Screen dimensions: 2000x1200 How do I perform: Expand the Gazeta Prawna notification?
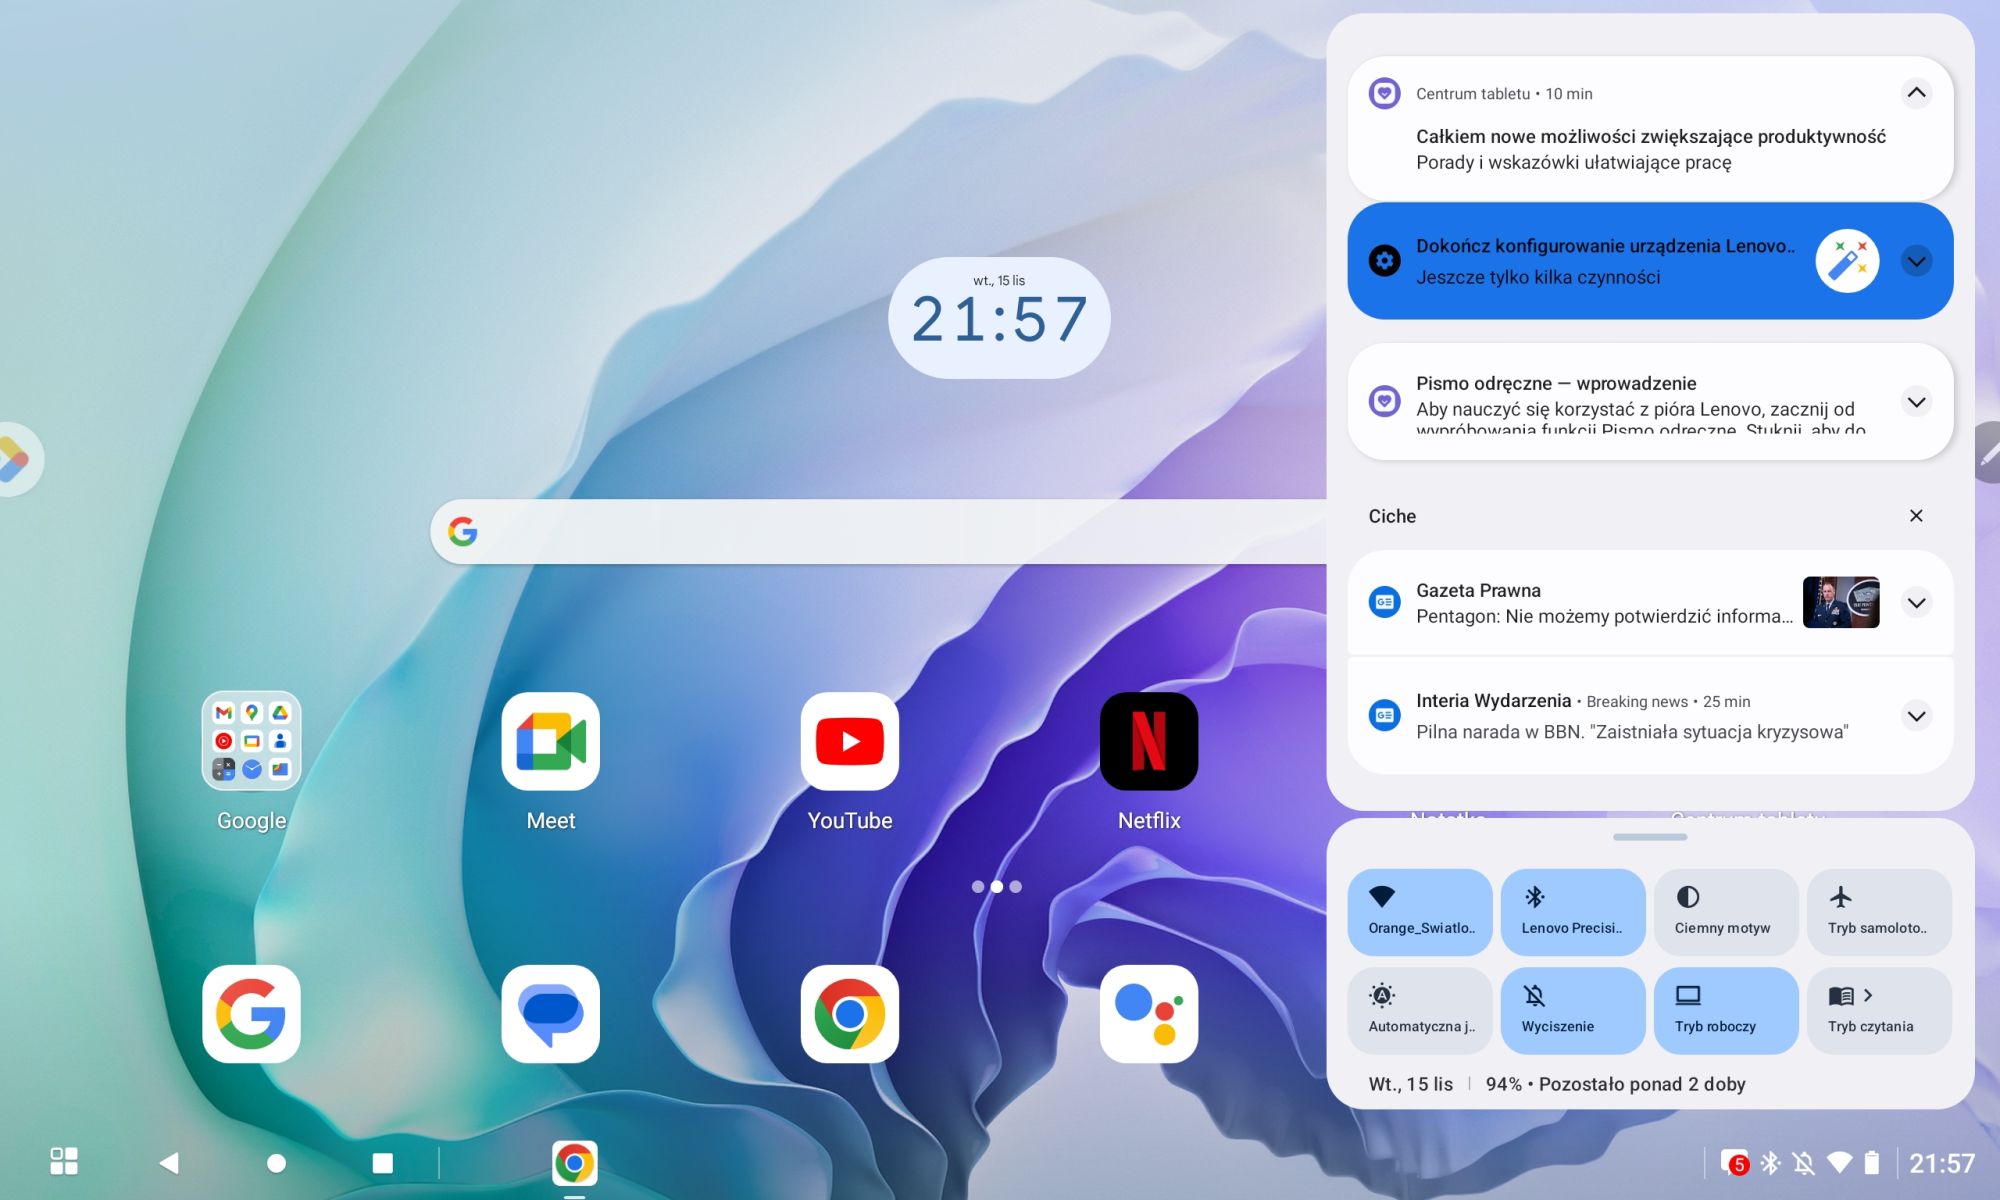pos(1916,603)
